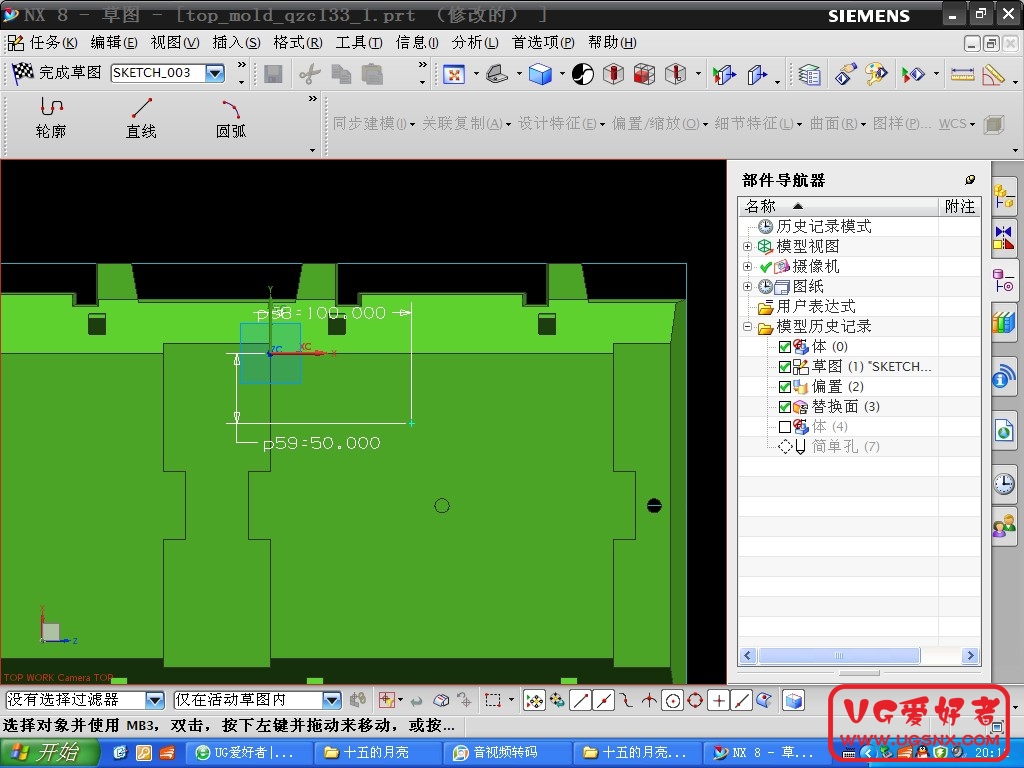The image size is (1024, 768).
Task: Open the 同步建模 dropdown menu
Action: [x=374, y=123]
